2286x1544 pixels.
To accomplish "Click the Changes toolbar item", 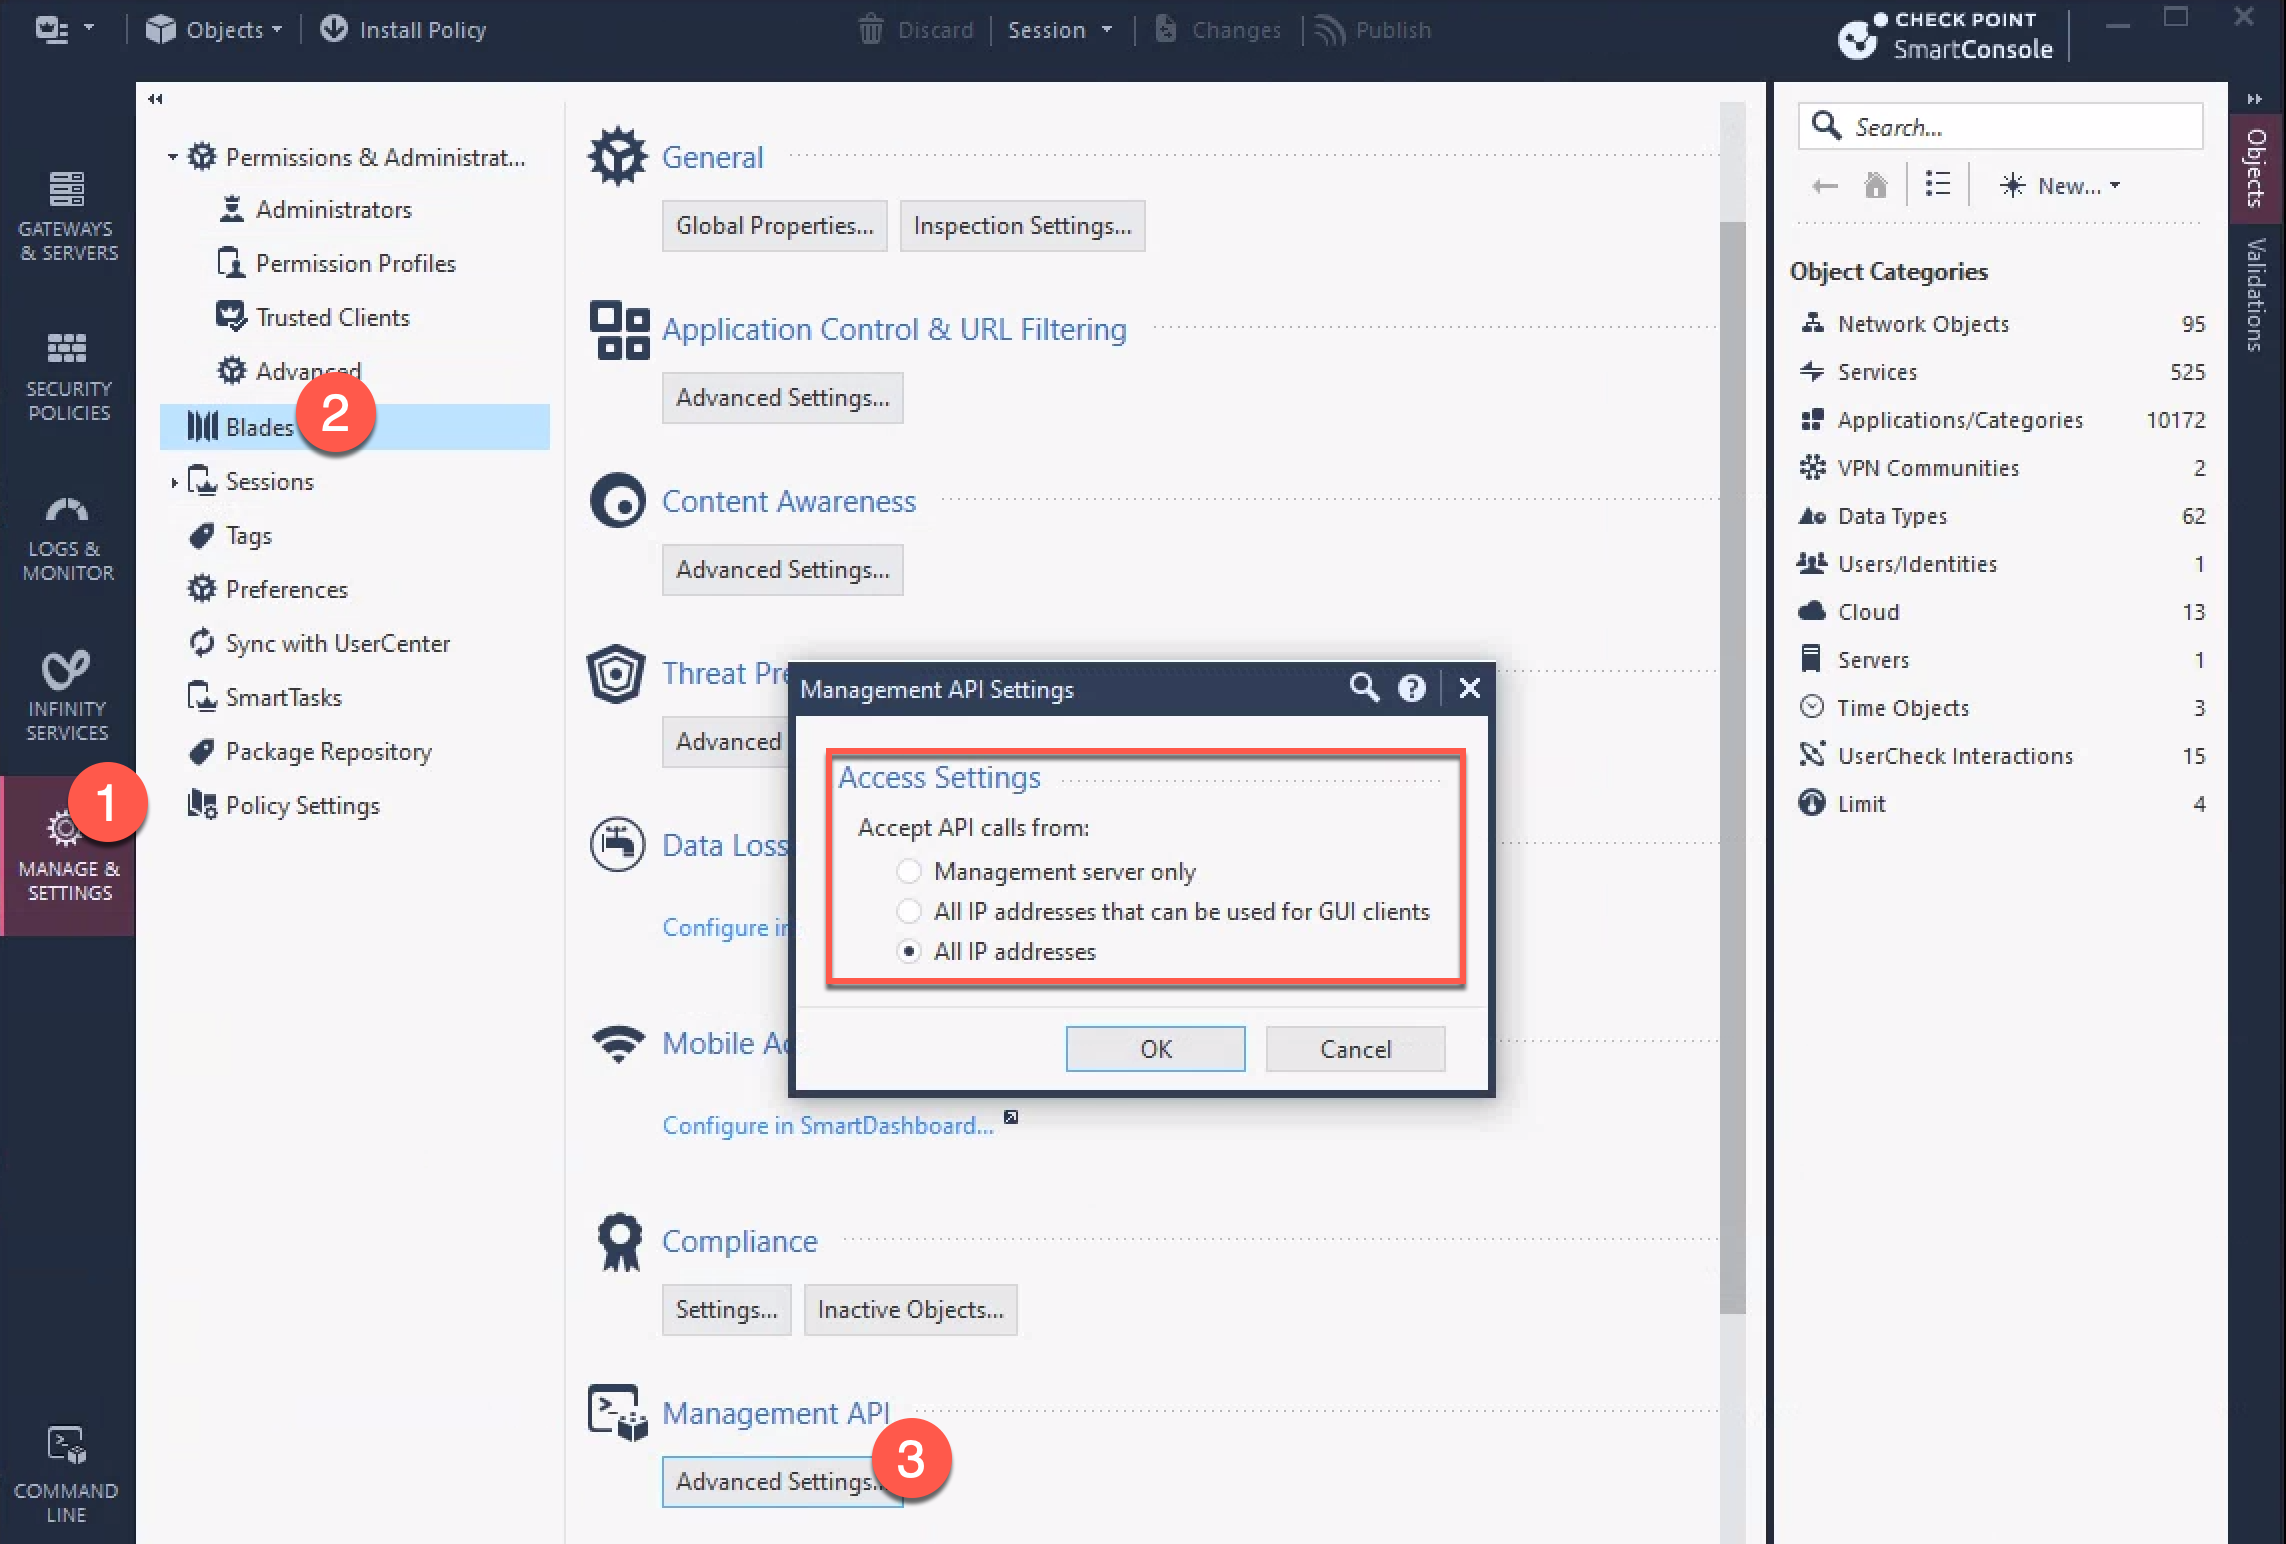I will coord(1218,30).
